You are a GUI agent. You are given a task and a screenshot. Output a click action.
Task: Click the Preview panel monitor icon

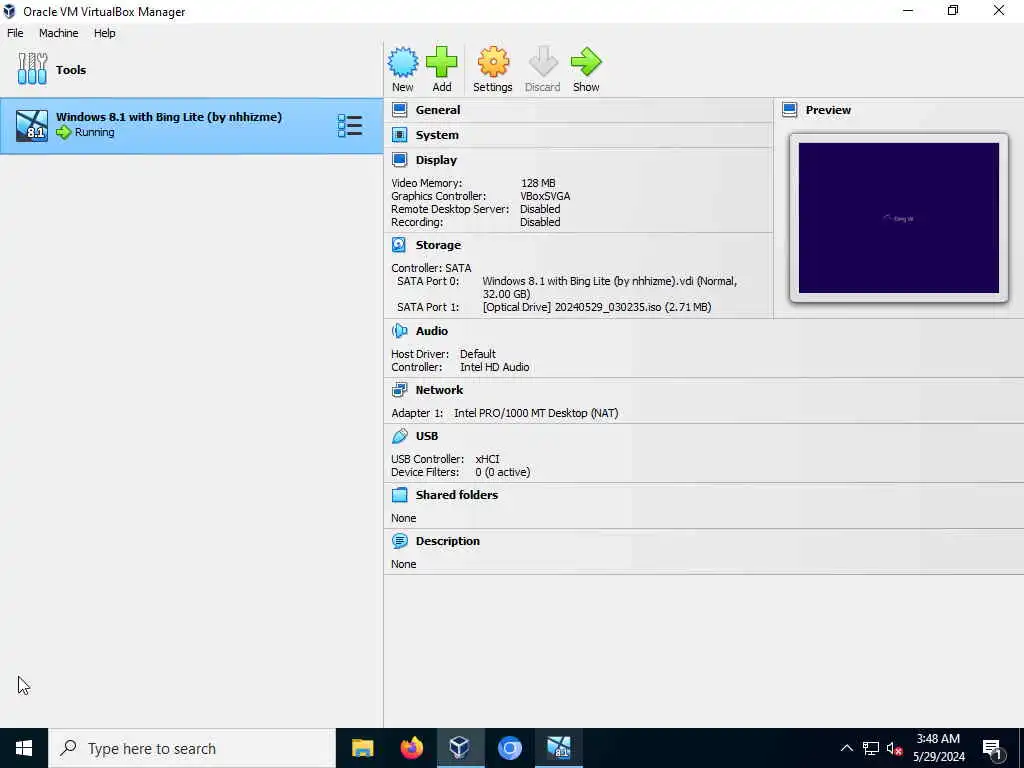pos(790,110)
